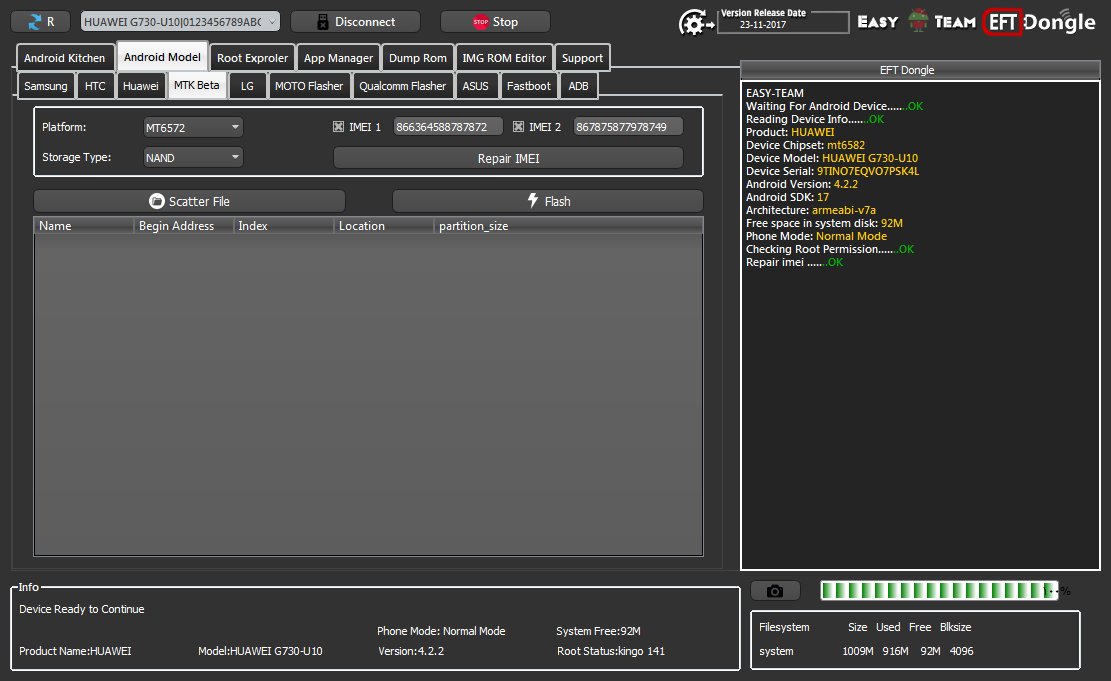Toggle the IMEI 1 checkbox
This screenshot has height=681, width=1111.
pyautogui.click(x=338, y=127)
